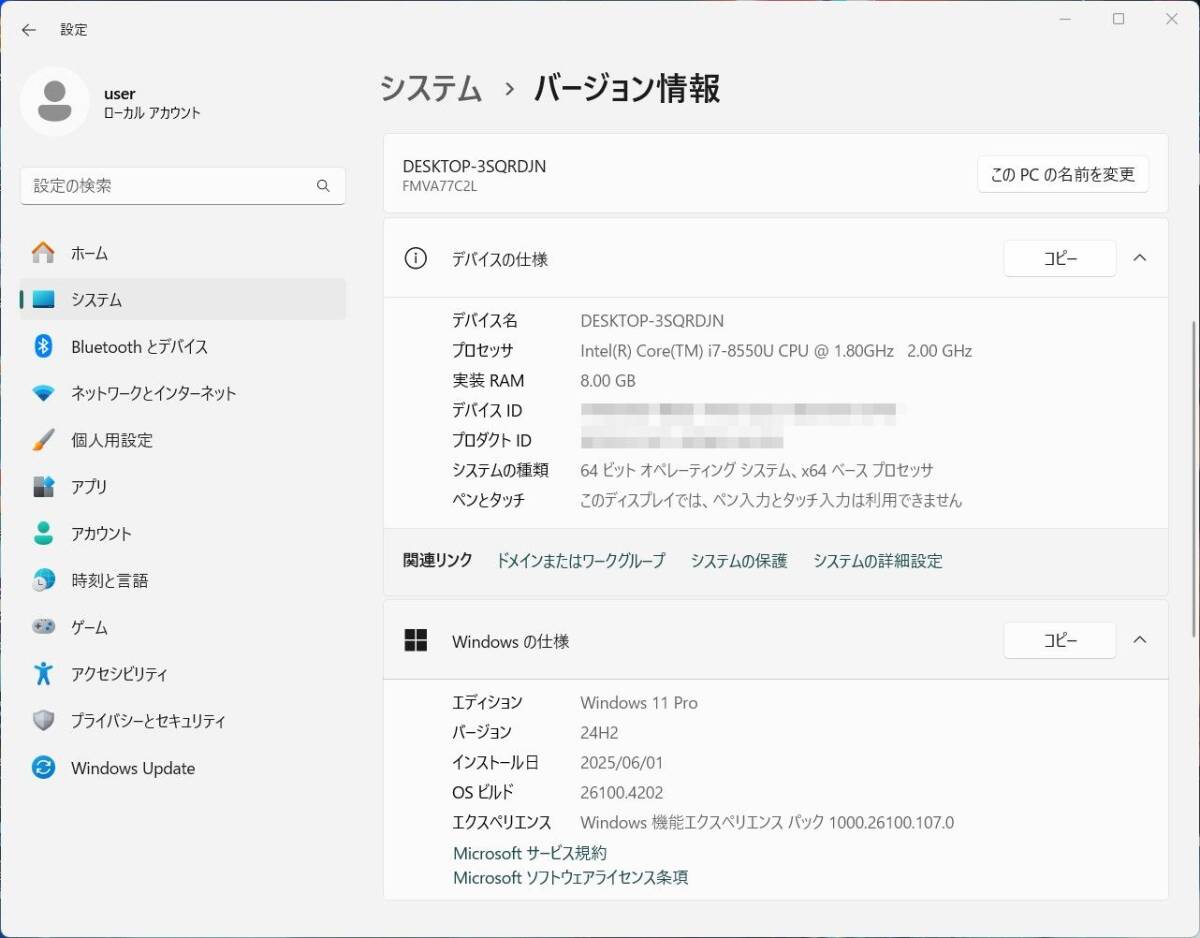Click the アクセシビリティ figure icon
The height and width of the screenshot is (938, 1200).
[x=43, y=674]
